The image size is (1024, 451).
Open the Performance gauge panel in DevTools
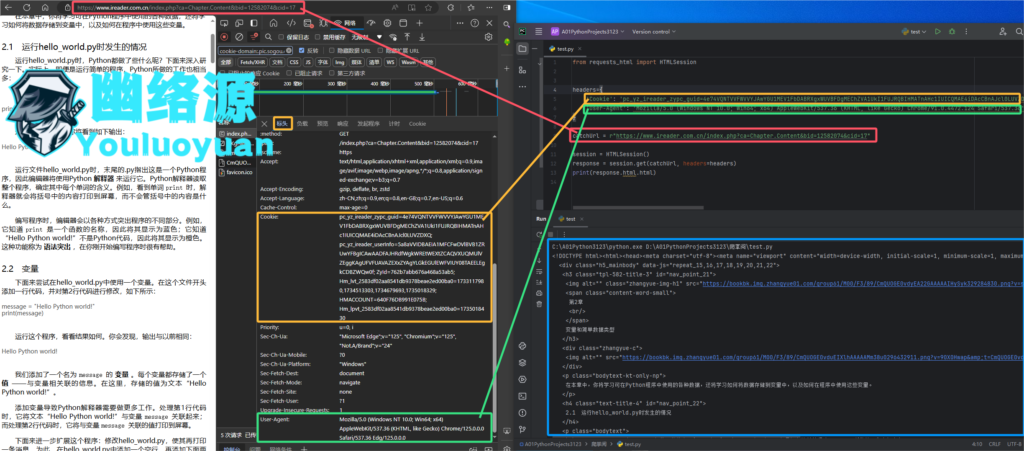371,23
